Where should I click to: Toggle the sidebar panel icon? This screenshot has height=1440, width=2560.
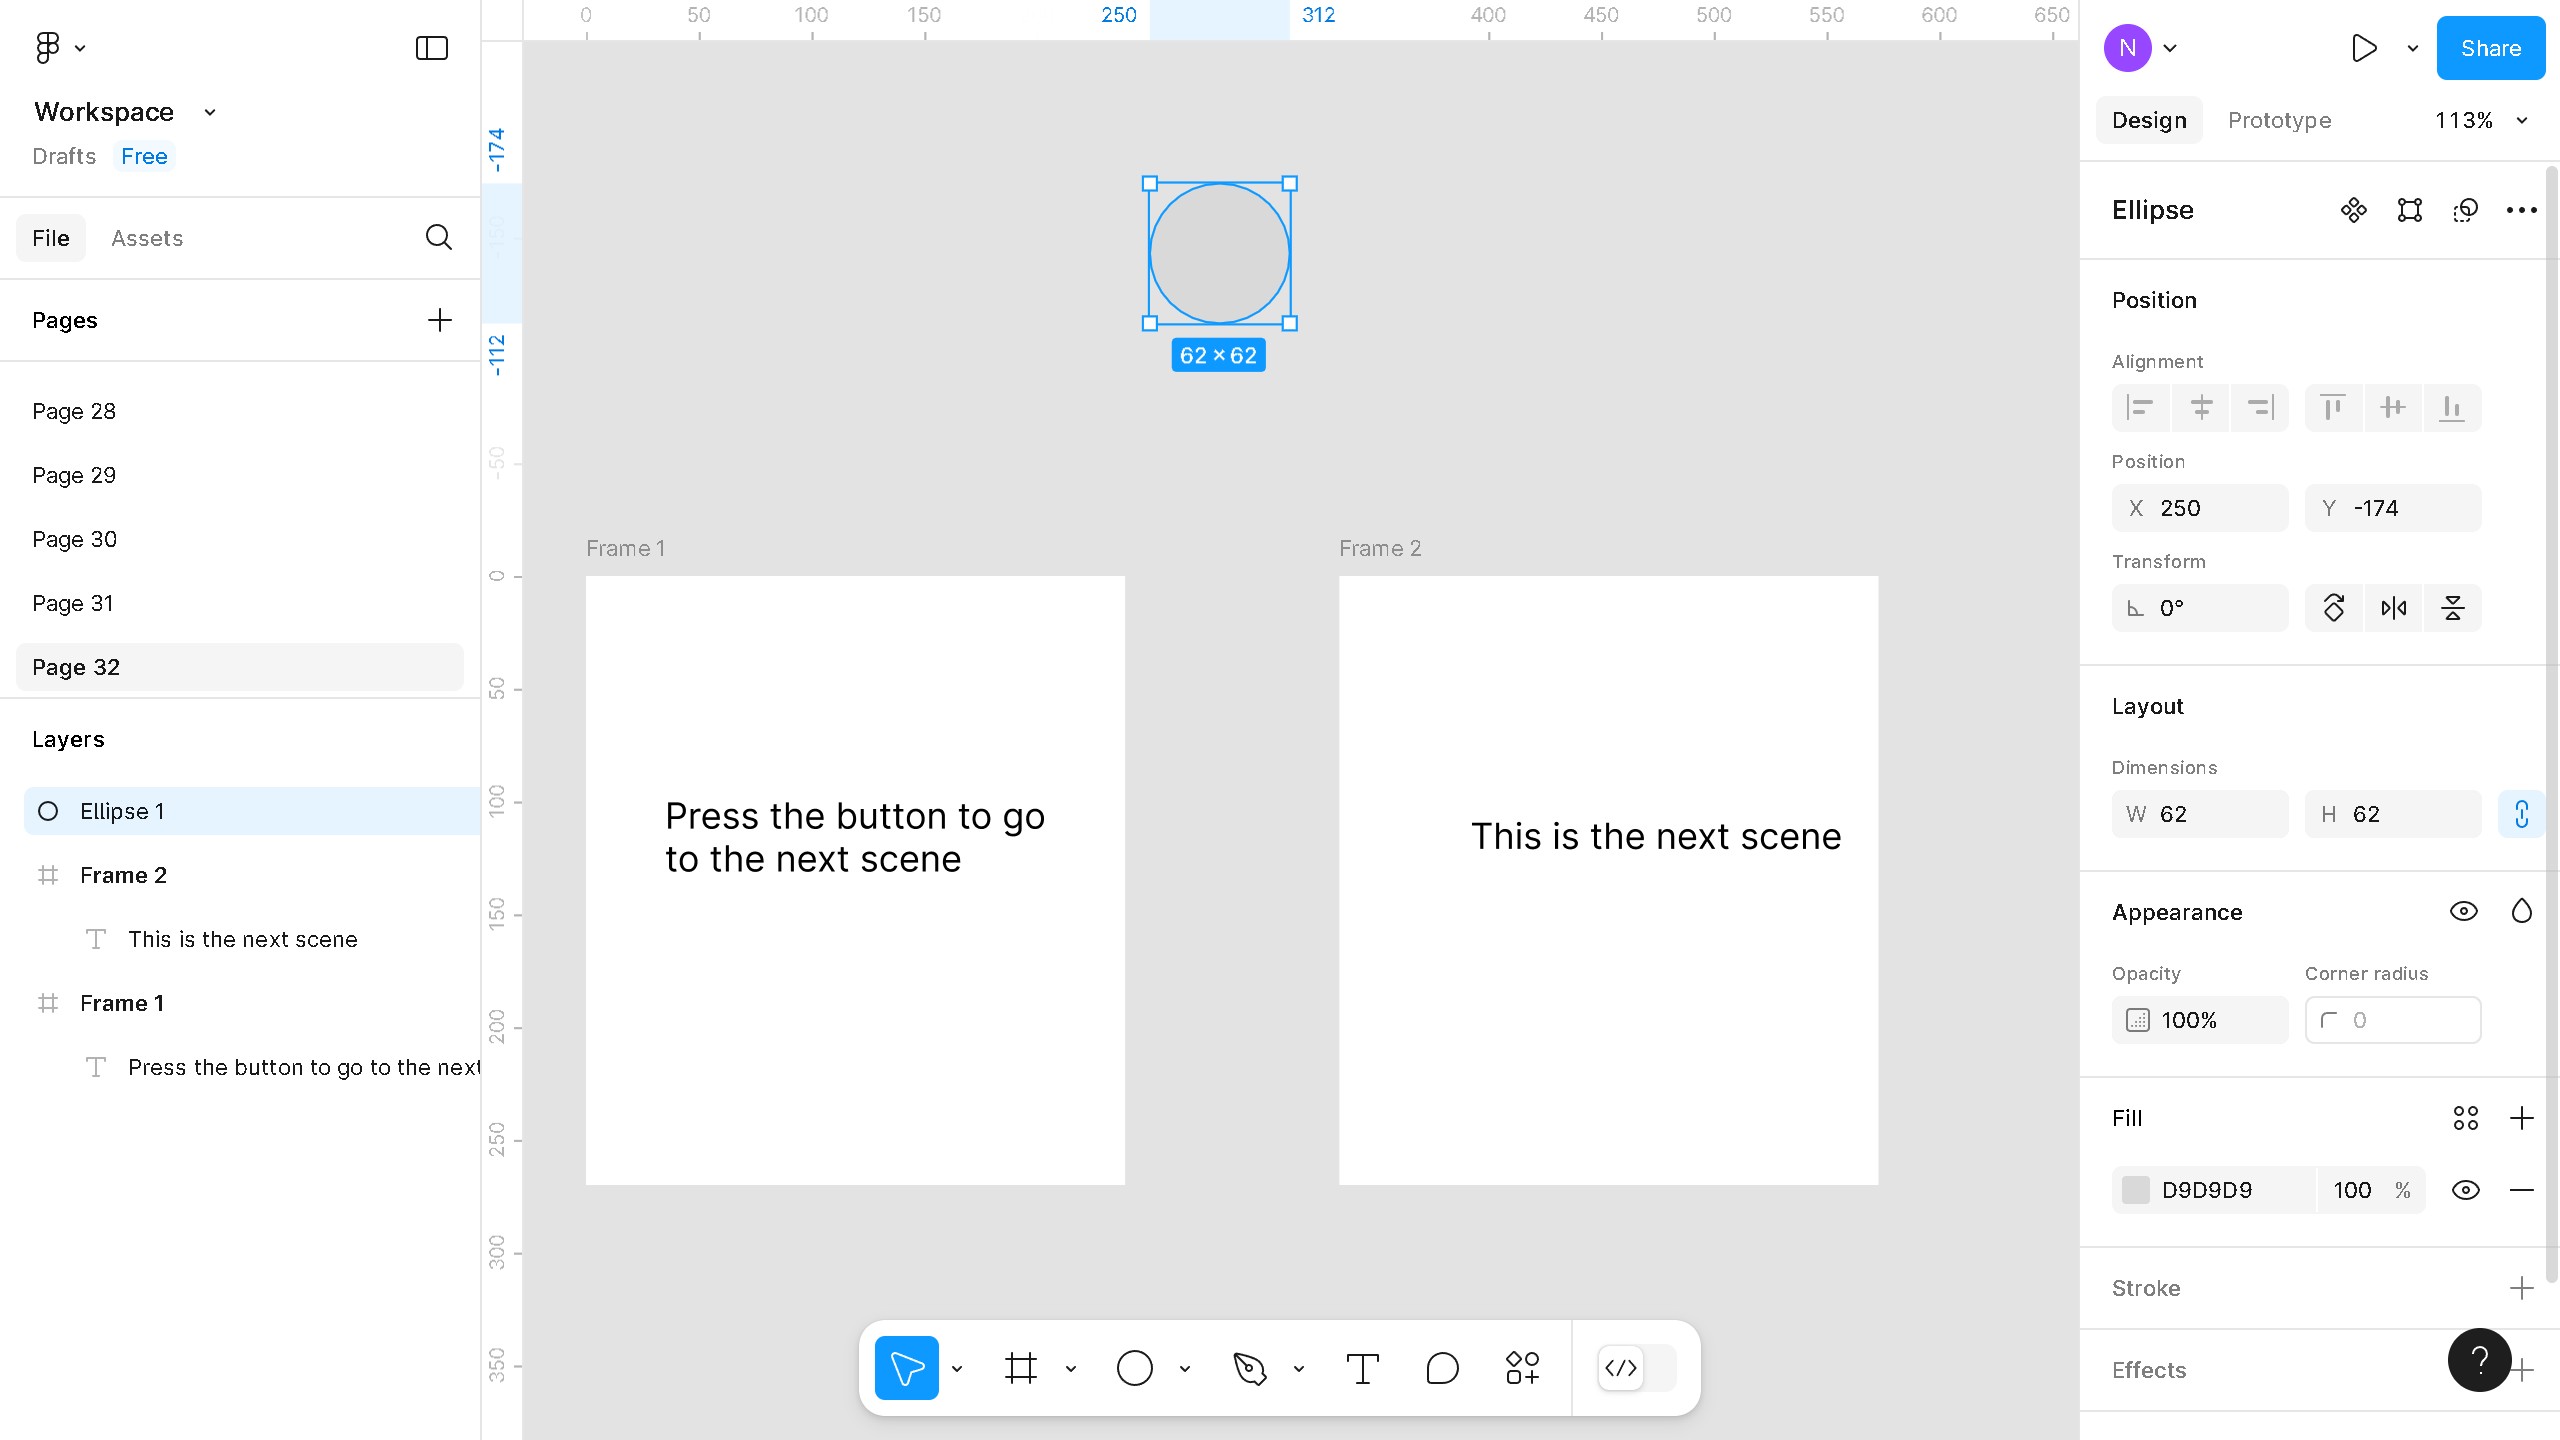click(431, 48)
